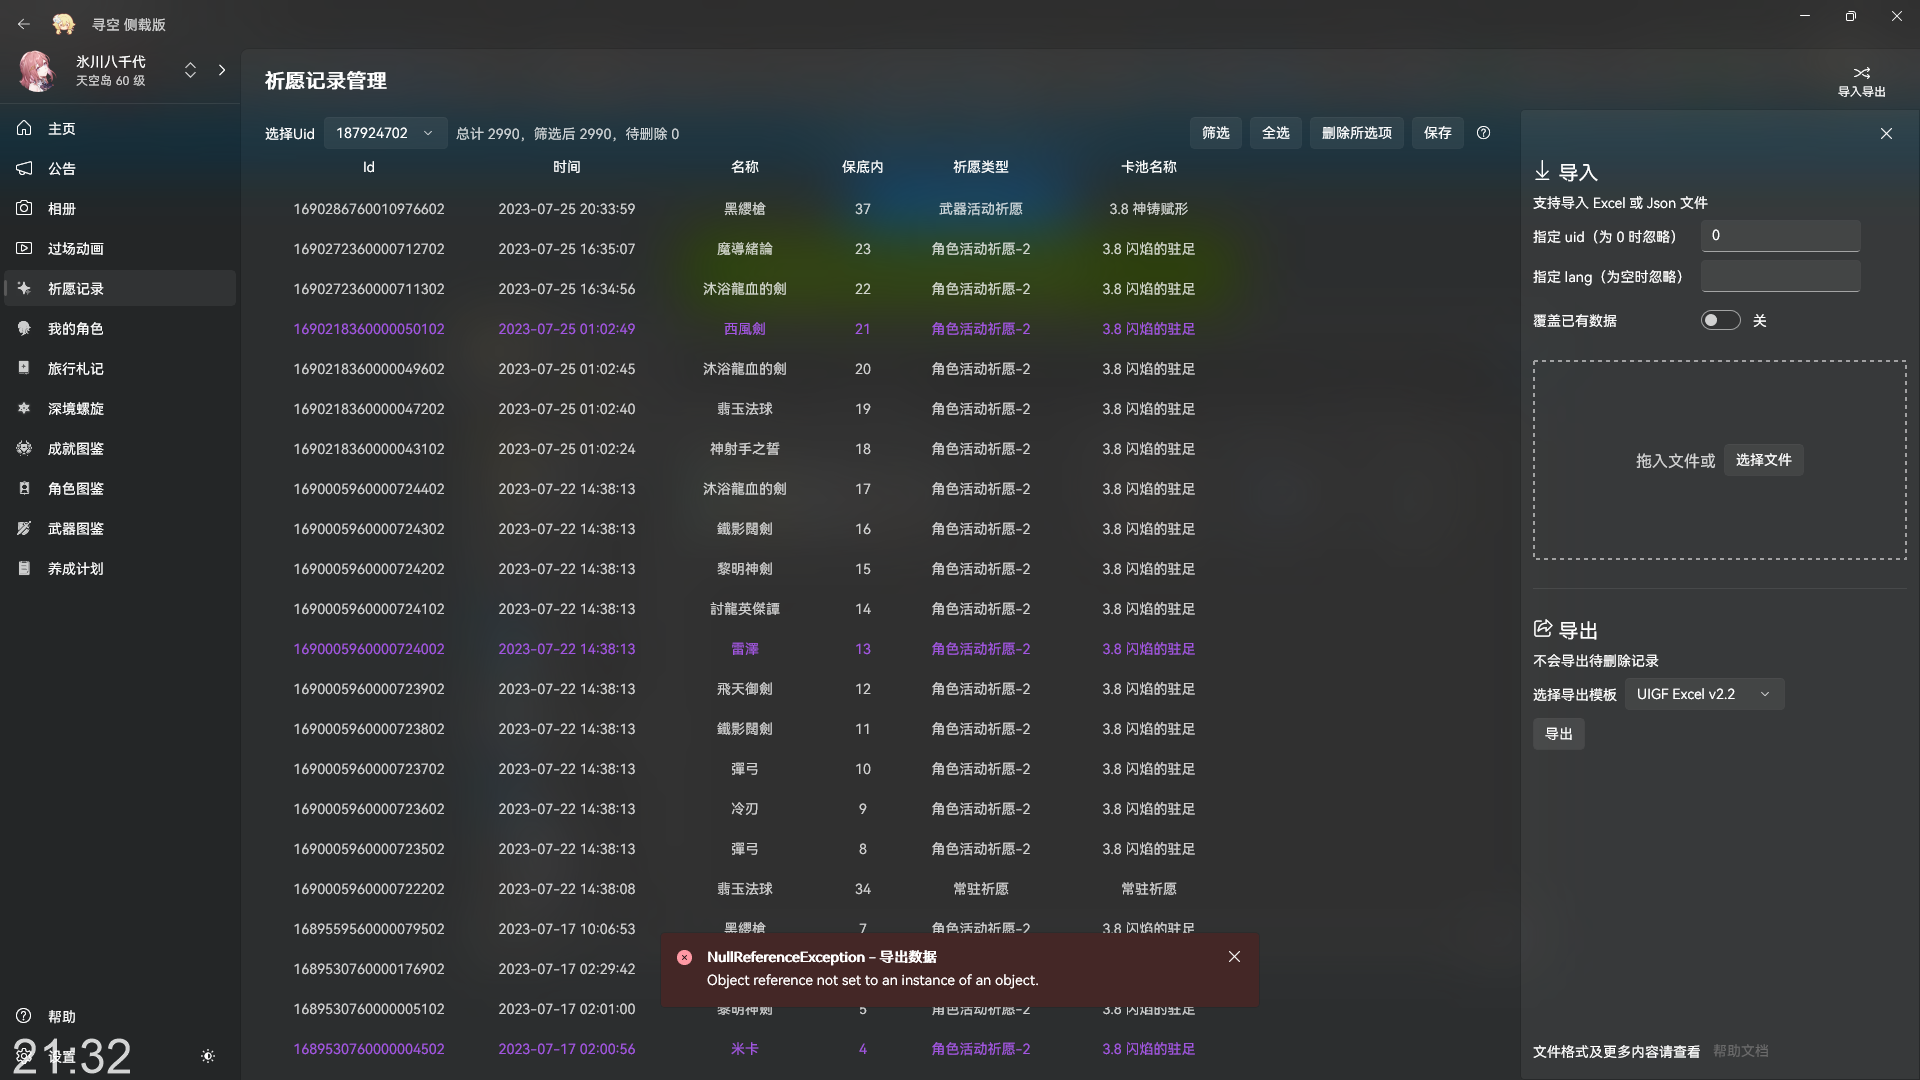The width and height of the screenshot is (1920, 1080).
Task: Open the 帮助文档 help documentation link
Action: [1740, 1051]
